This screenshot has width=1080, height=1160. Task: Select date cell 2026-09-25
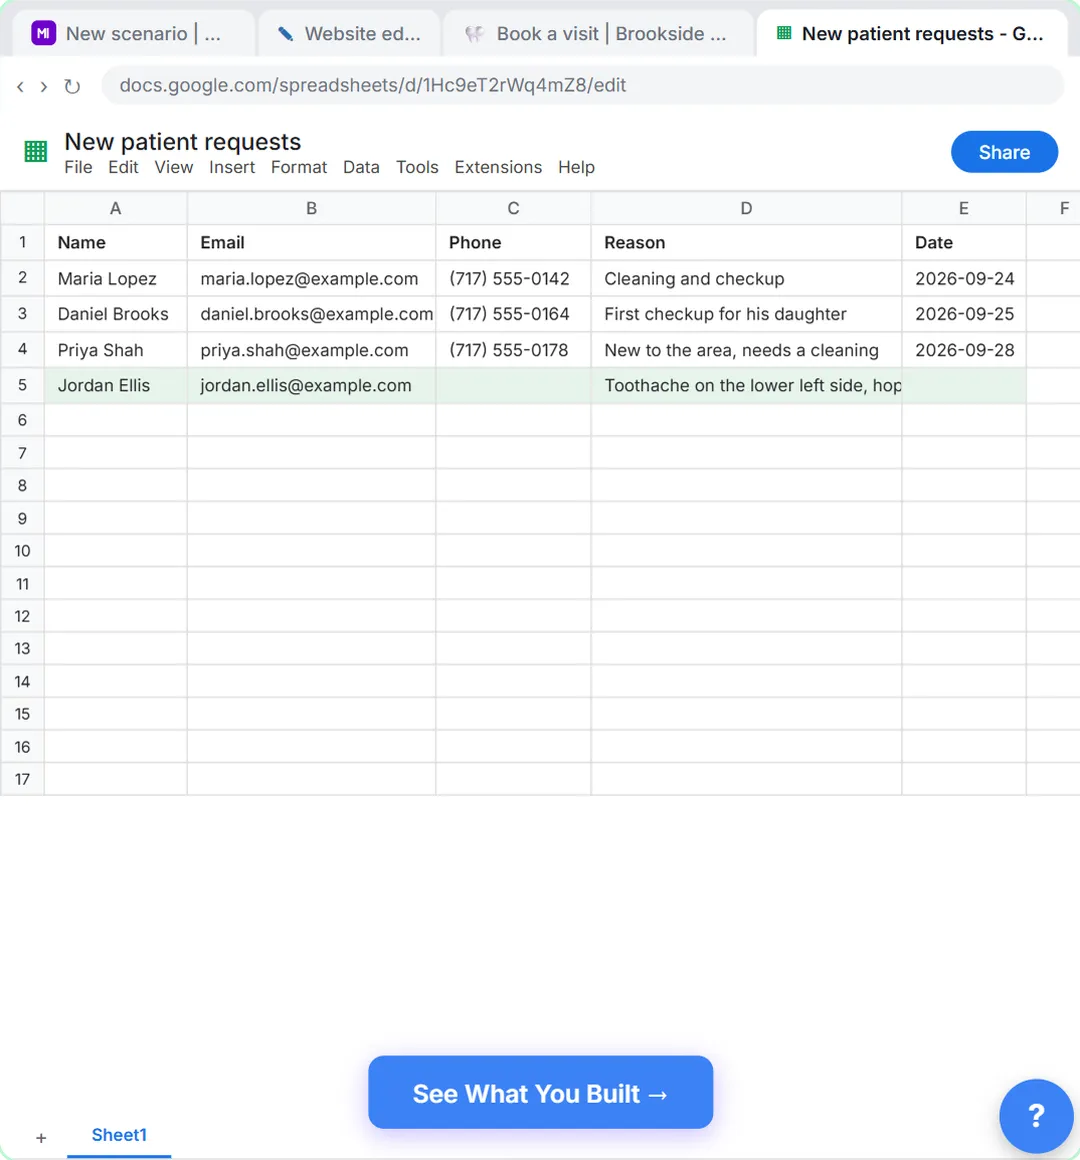(x=964, y=314)
